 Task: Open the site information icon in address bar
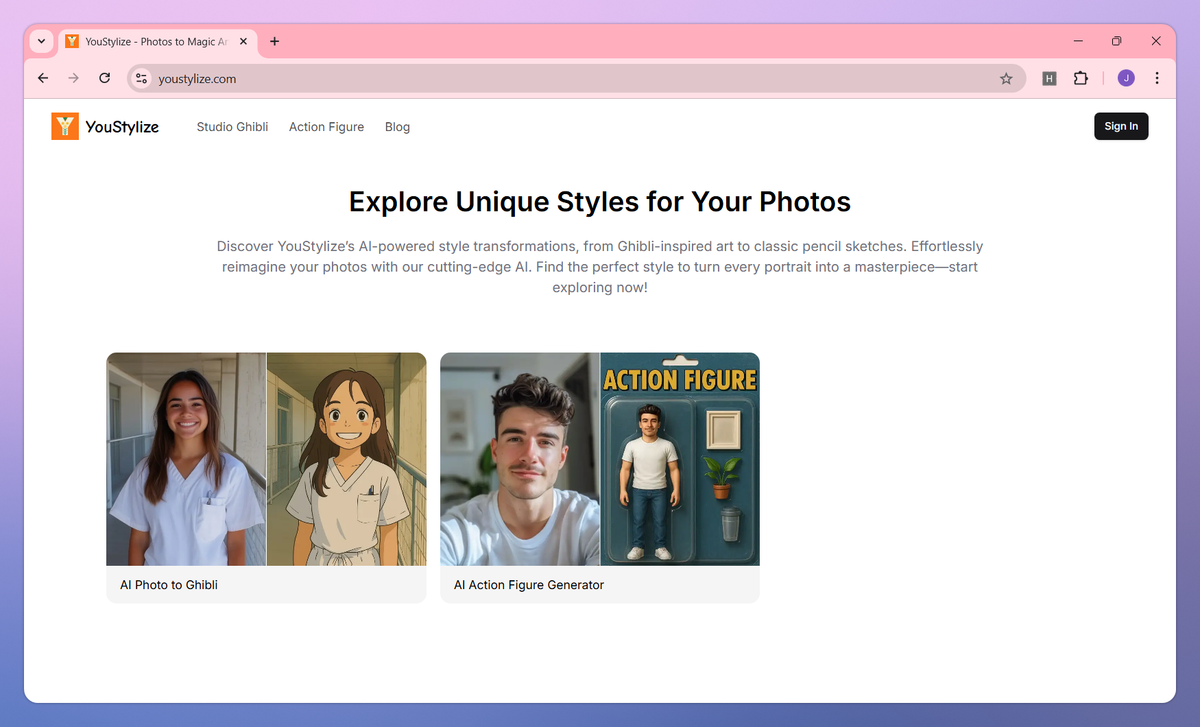pos(142,78)
